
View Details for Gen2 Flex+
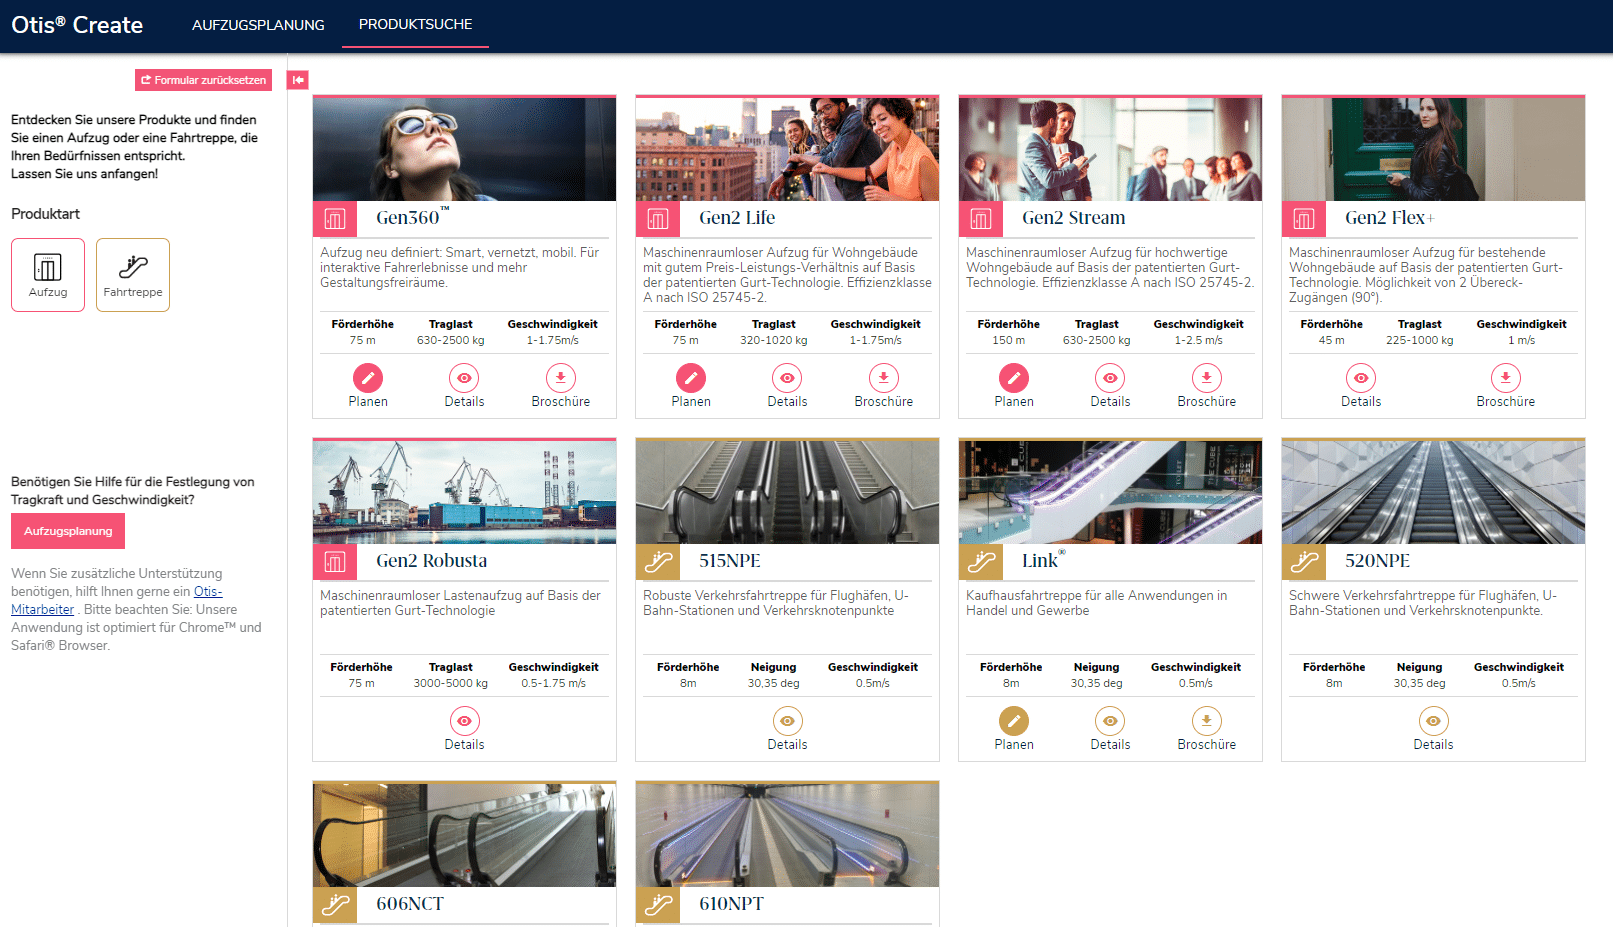(1361, 378)
